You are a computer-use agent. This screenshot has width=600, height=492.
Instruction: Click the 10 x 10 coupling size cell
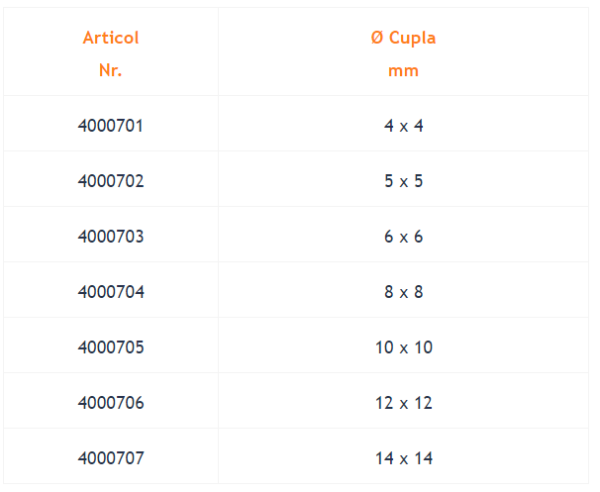click(x=404, y=347)
